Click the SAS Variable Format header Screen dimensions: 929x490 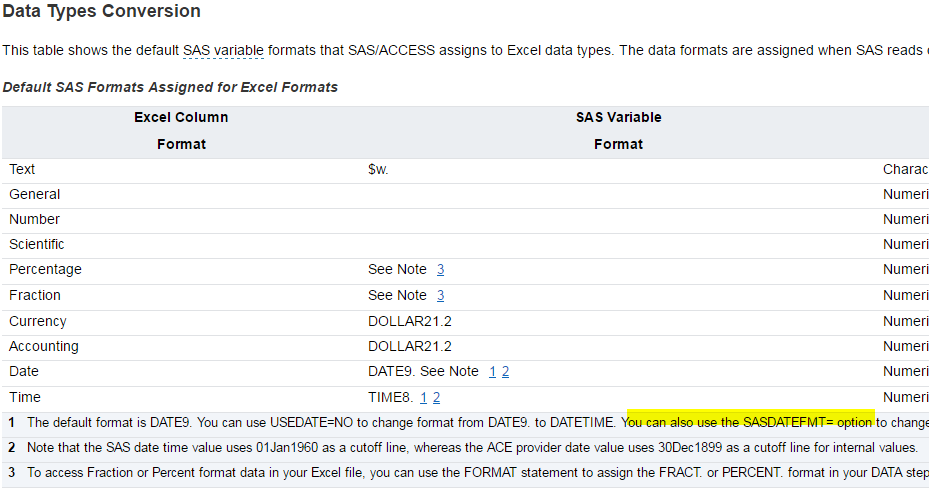[x=618, y=131]
